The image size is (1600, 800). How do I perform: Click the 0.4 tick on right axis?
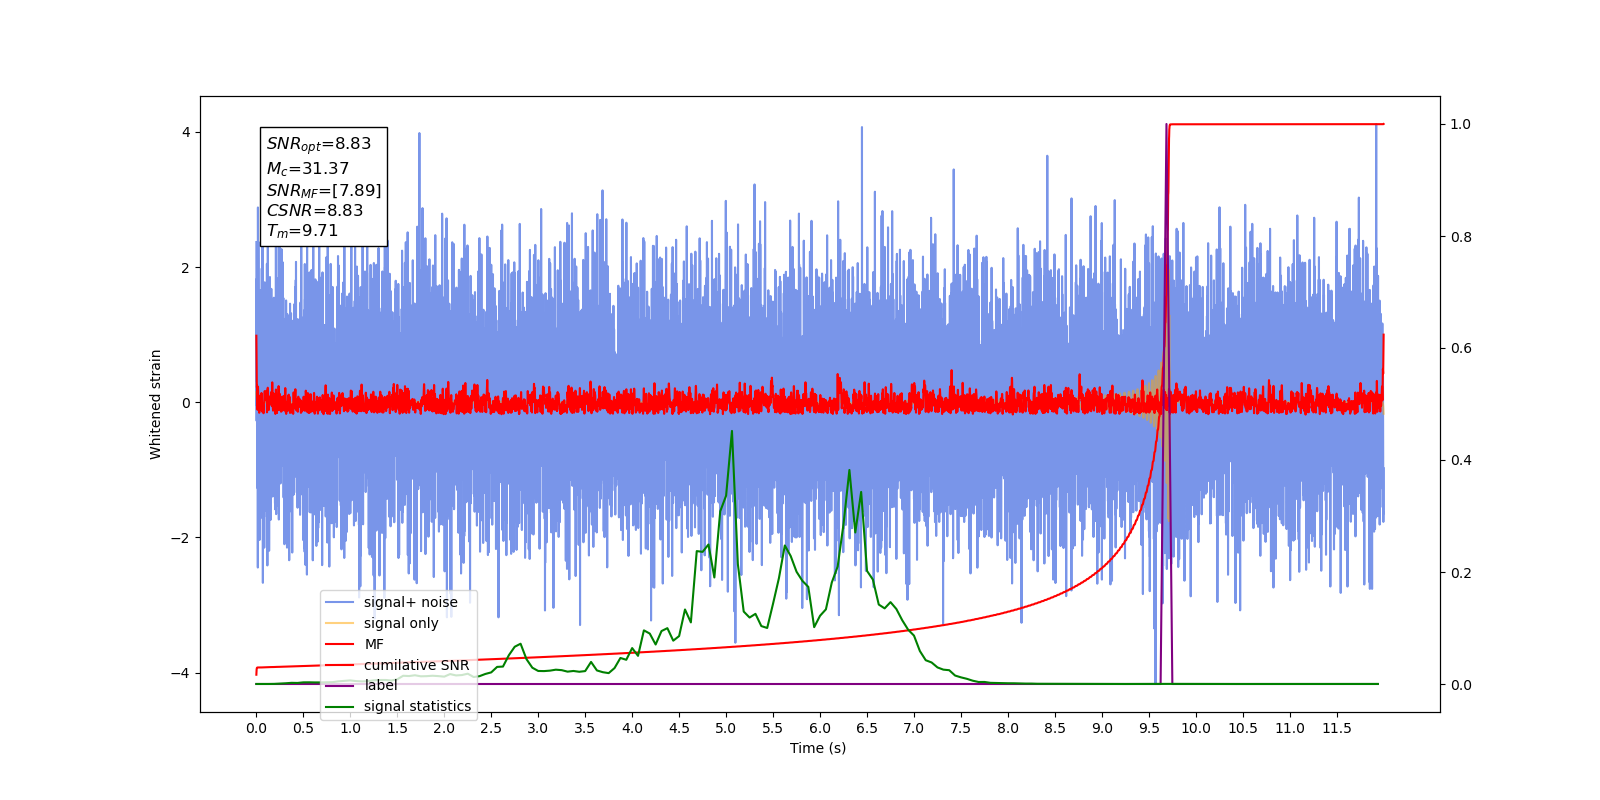(x=1461, y=460)
